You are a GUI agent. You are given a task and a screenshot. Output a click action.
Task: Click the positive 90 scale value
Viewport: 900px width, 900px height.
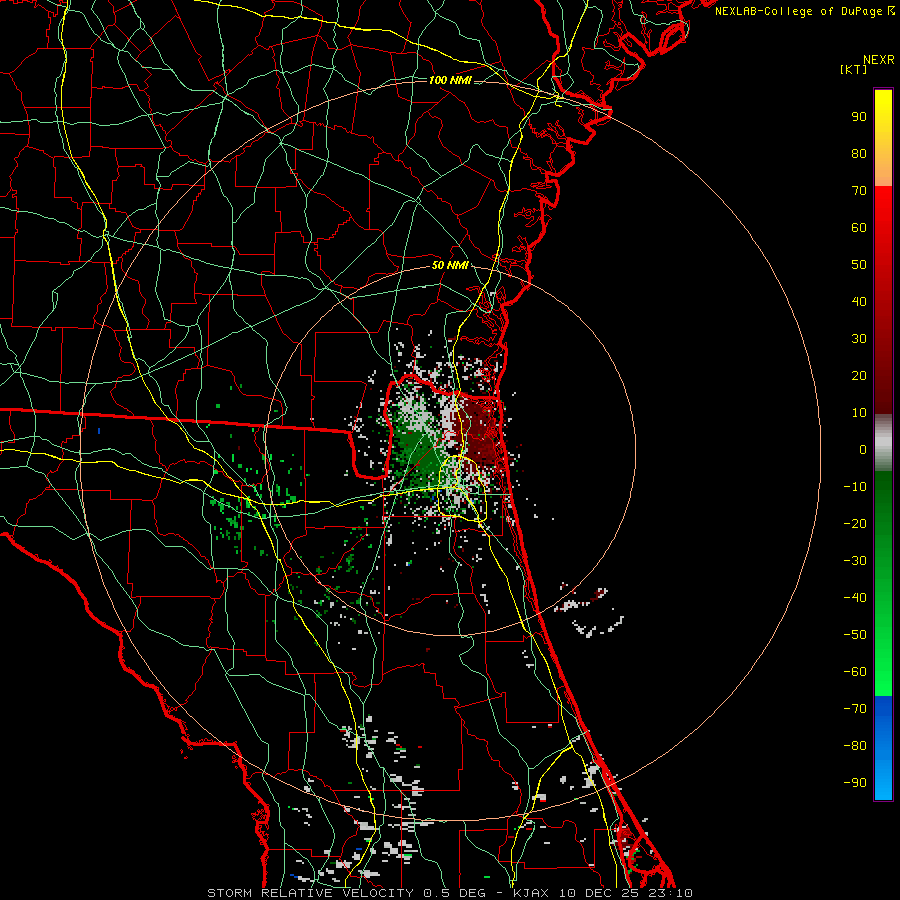[859, 117]
